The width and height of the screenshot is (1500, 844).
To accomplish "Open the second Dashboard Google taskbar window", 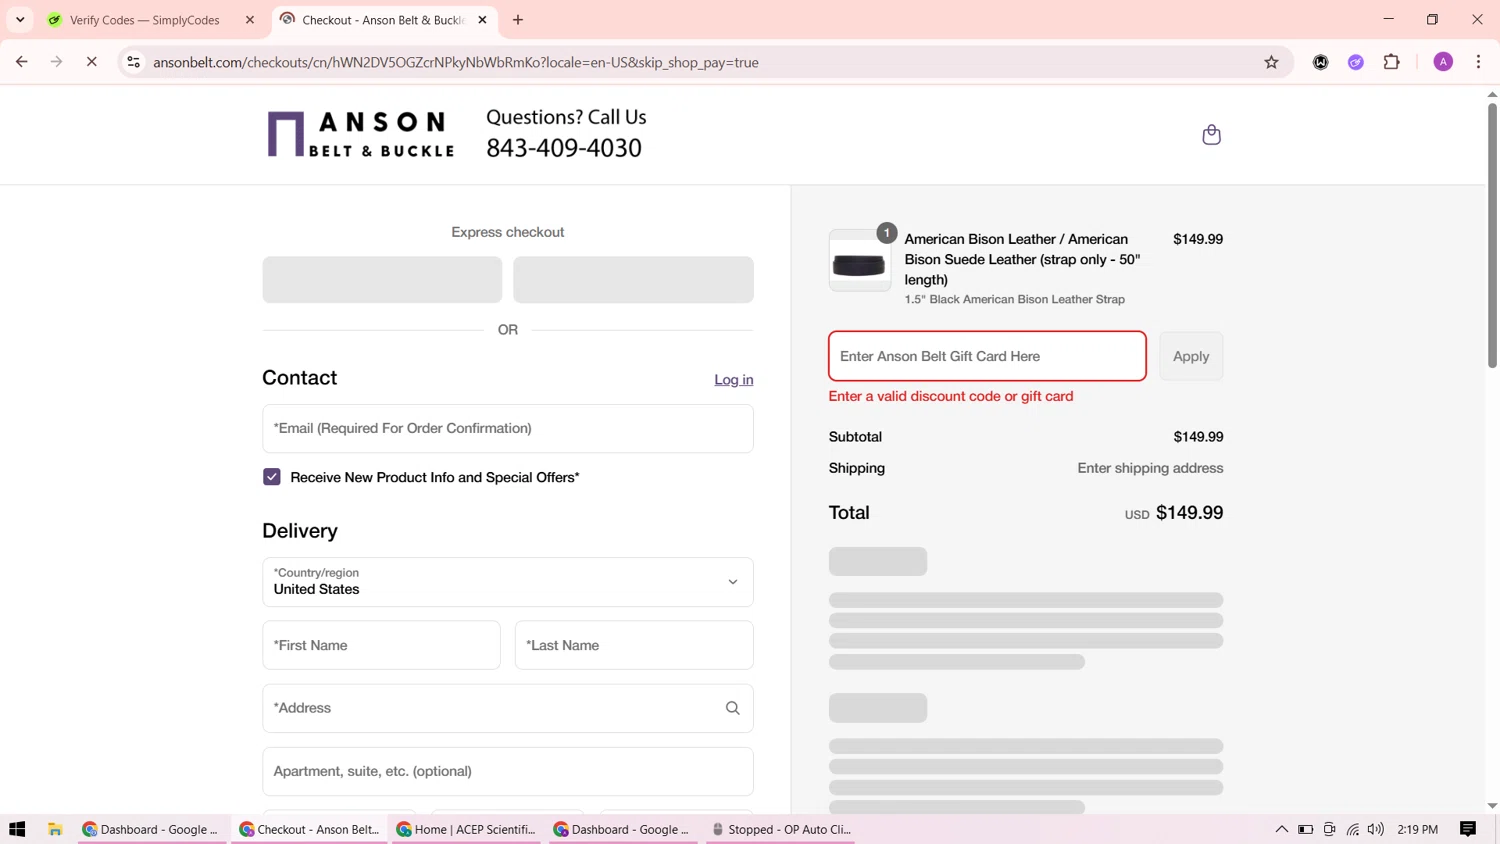I will [x=623, y=829].
